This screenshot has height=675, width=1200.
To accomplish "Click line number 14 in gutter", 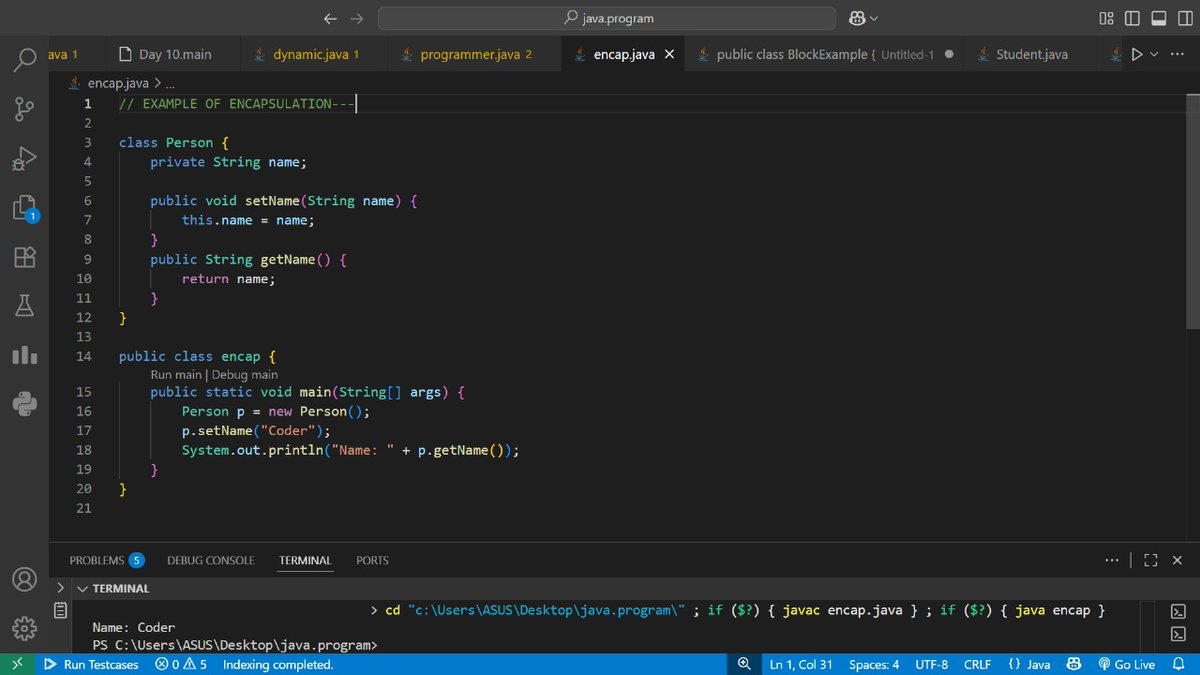I will (84, 356).
